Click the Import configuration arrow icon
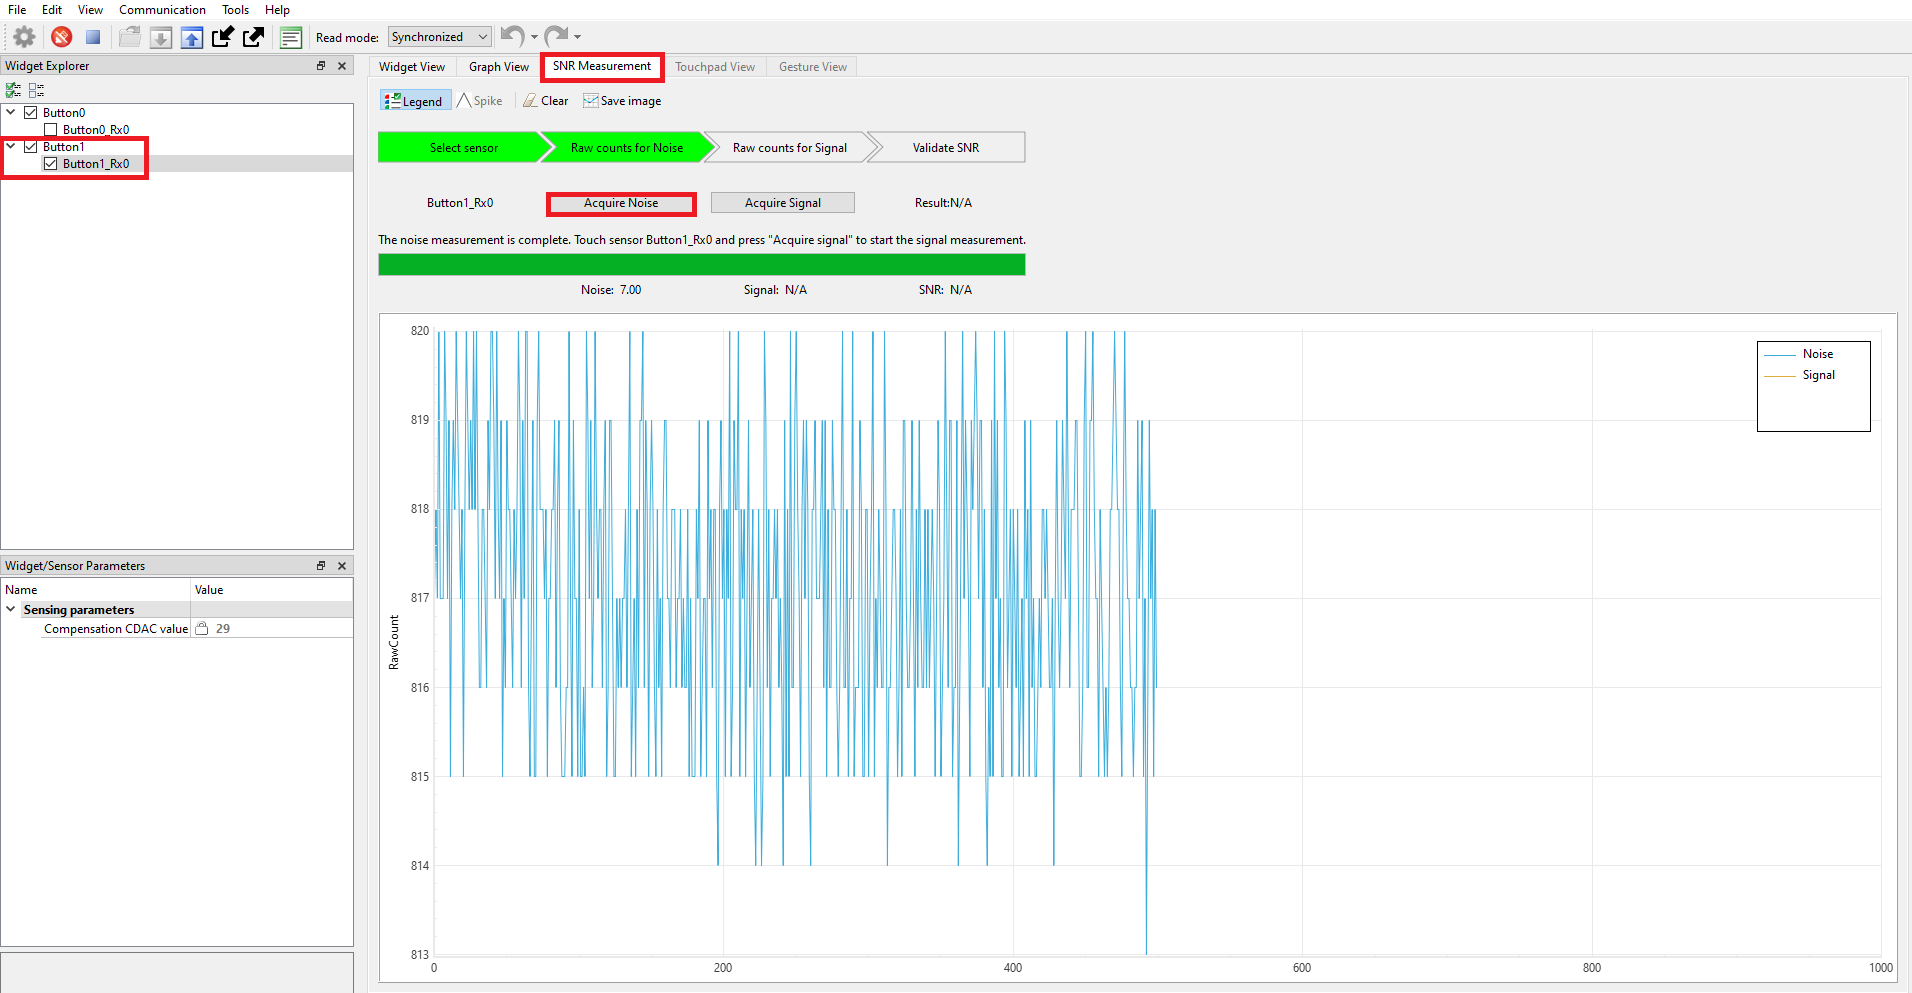The height and width of the screenshot is (993, 1912). coord(223,37)
